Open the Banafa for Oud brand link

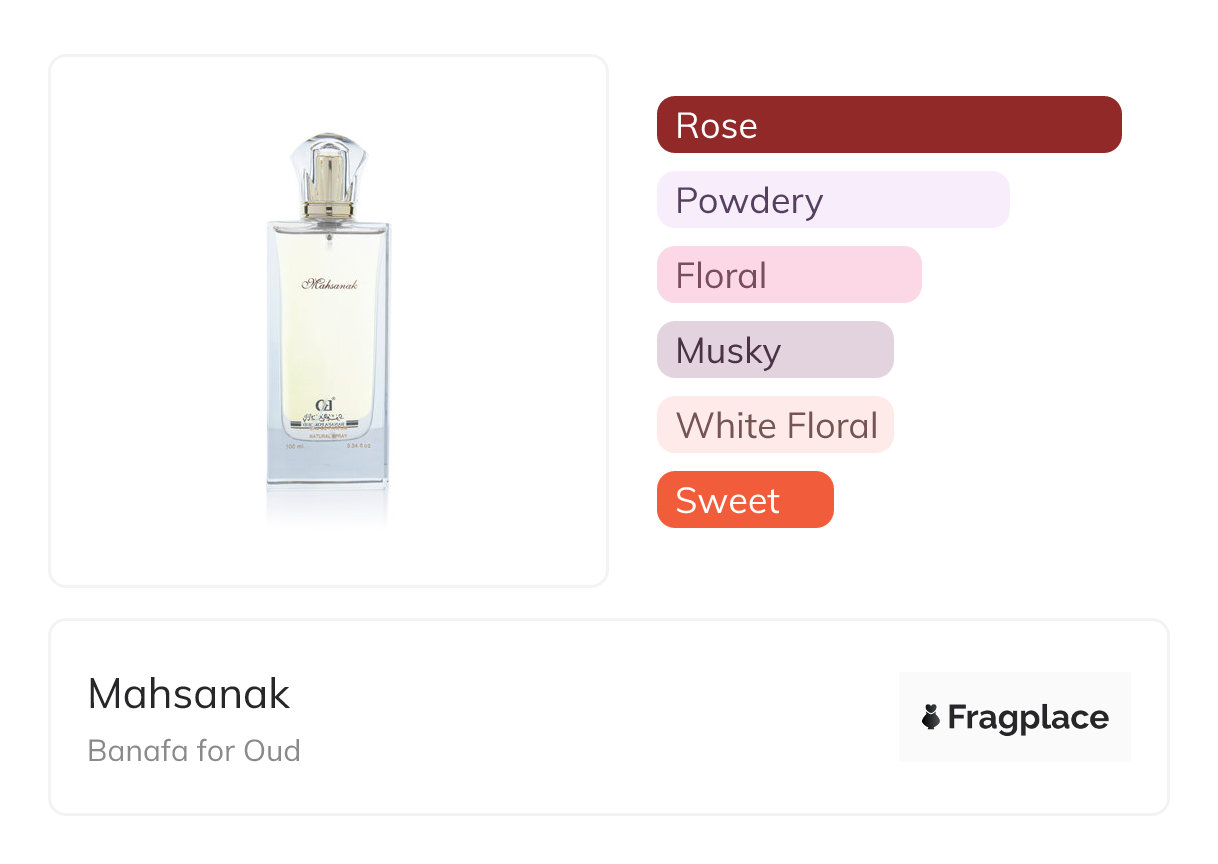point(194,750)
